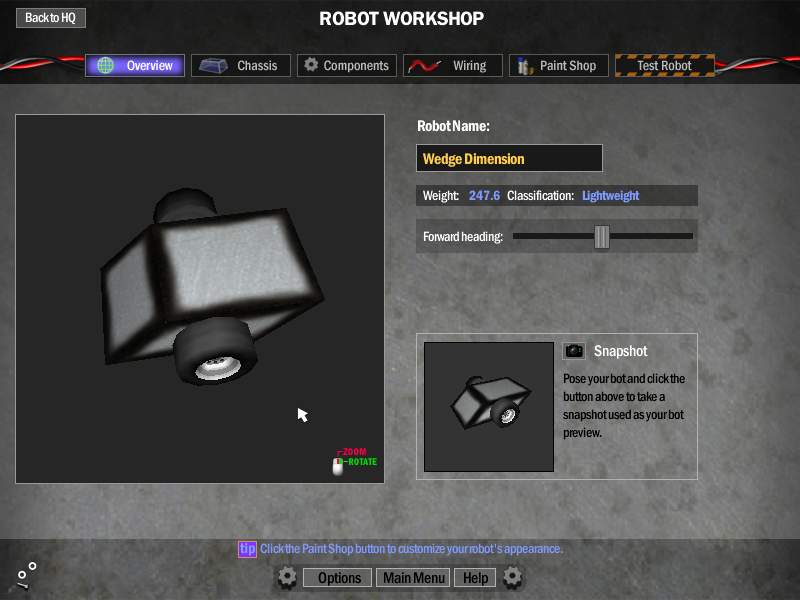Click the bot snapshot preview thumbnail
800x600 pixels.
pyautogui.click(x=489, y=407)
